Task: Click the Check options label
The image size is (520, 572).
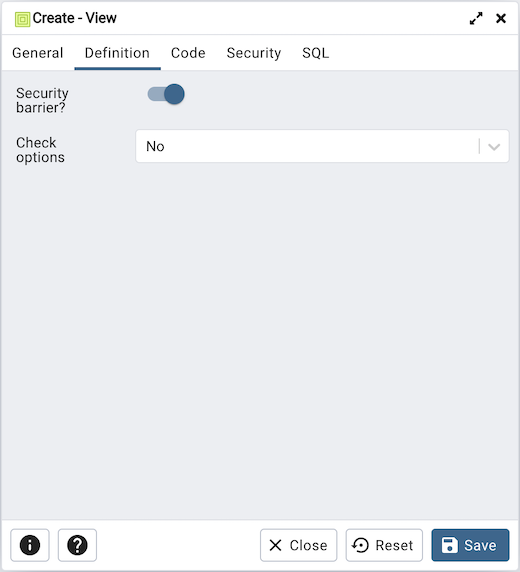Action: click(40, 150)
